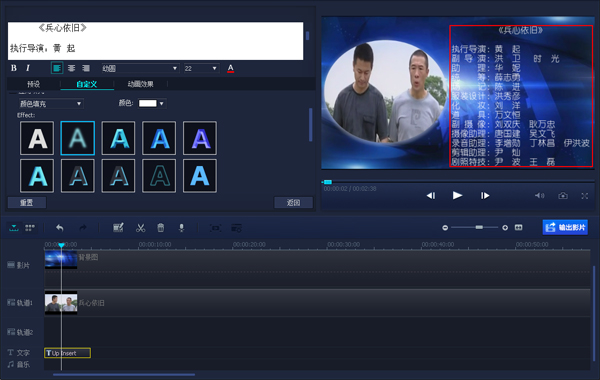Toggle italic text formatting

tap(28, 68)
